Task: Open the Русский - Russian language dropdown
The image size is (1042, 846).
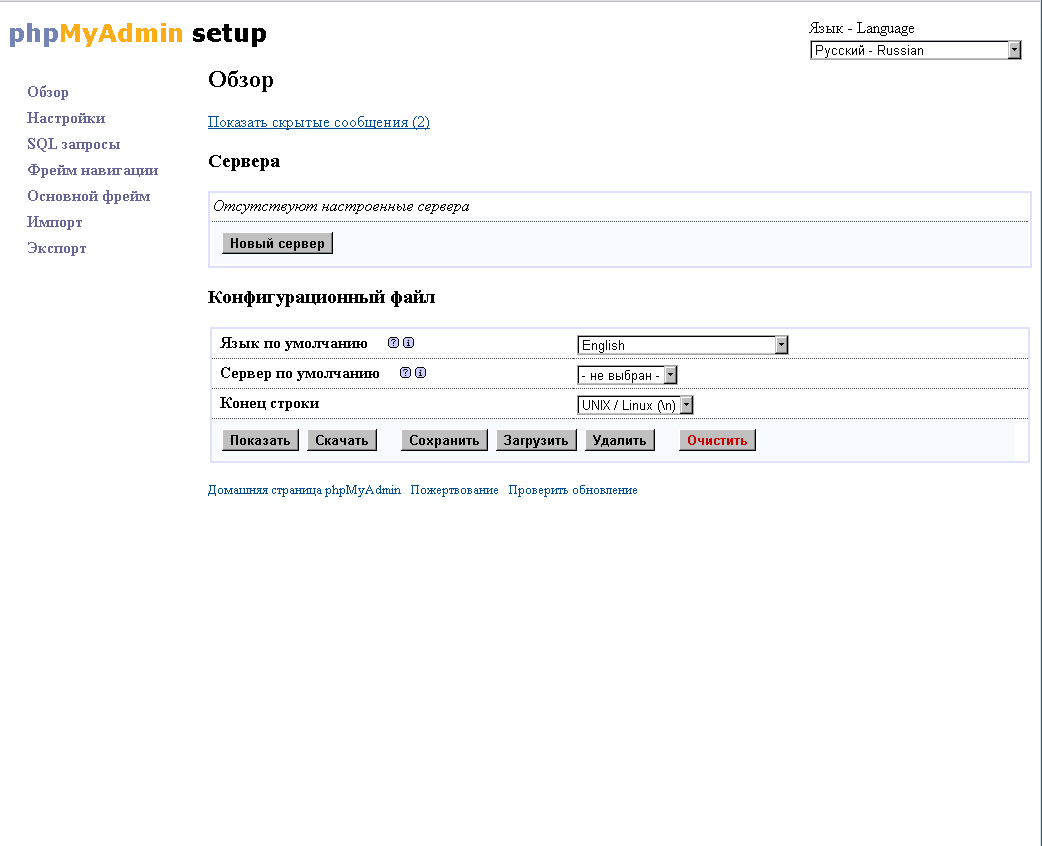Action: 915,51
